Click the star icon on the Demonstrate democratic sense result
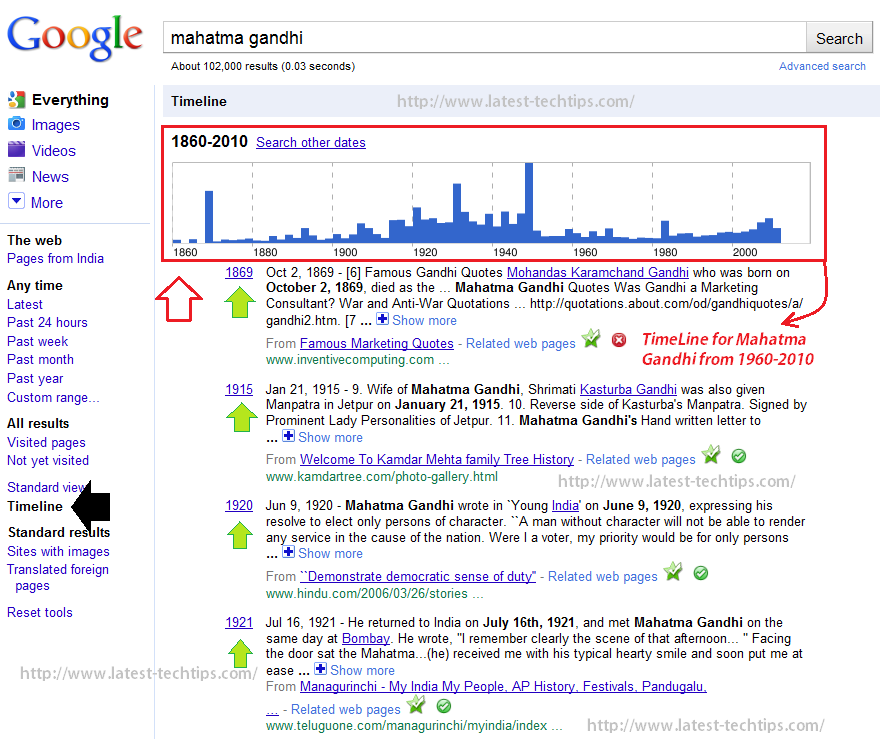 672,571
